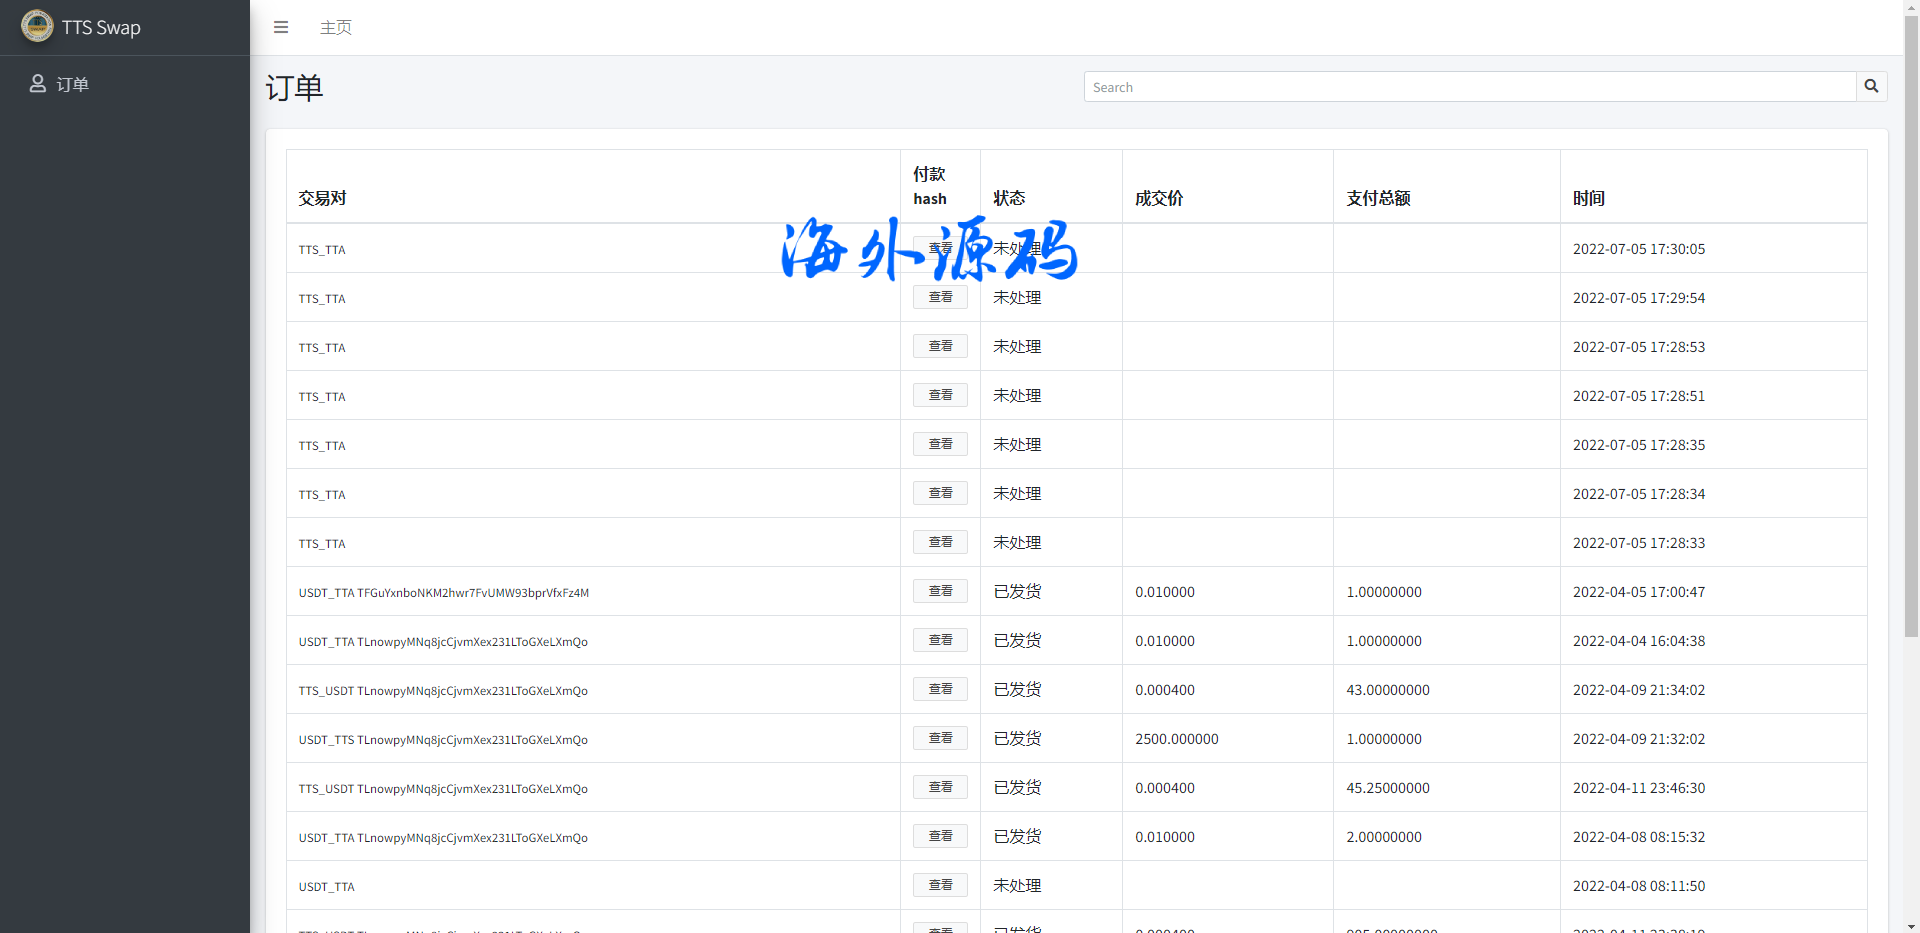The width and height of the screenshot is (1920, 933).
Task: View hash for order at 17:28:35
Action: [940, 444]
